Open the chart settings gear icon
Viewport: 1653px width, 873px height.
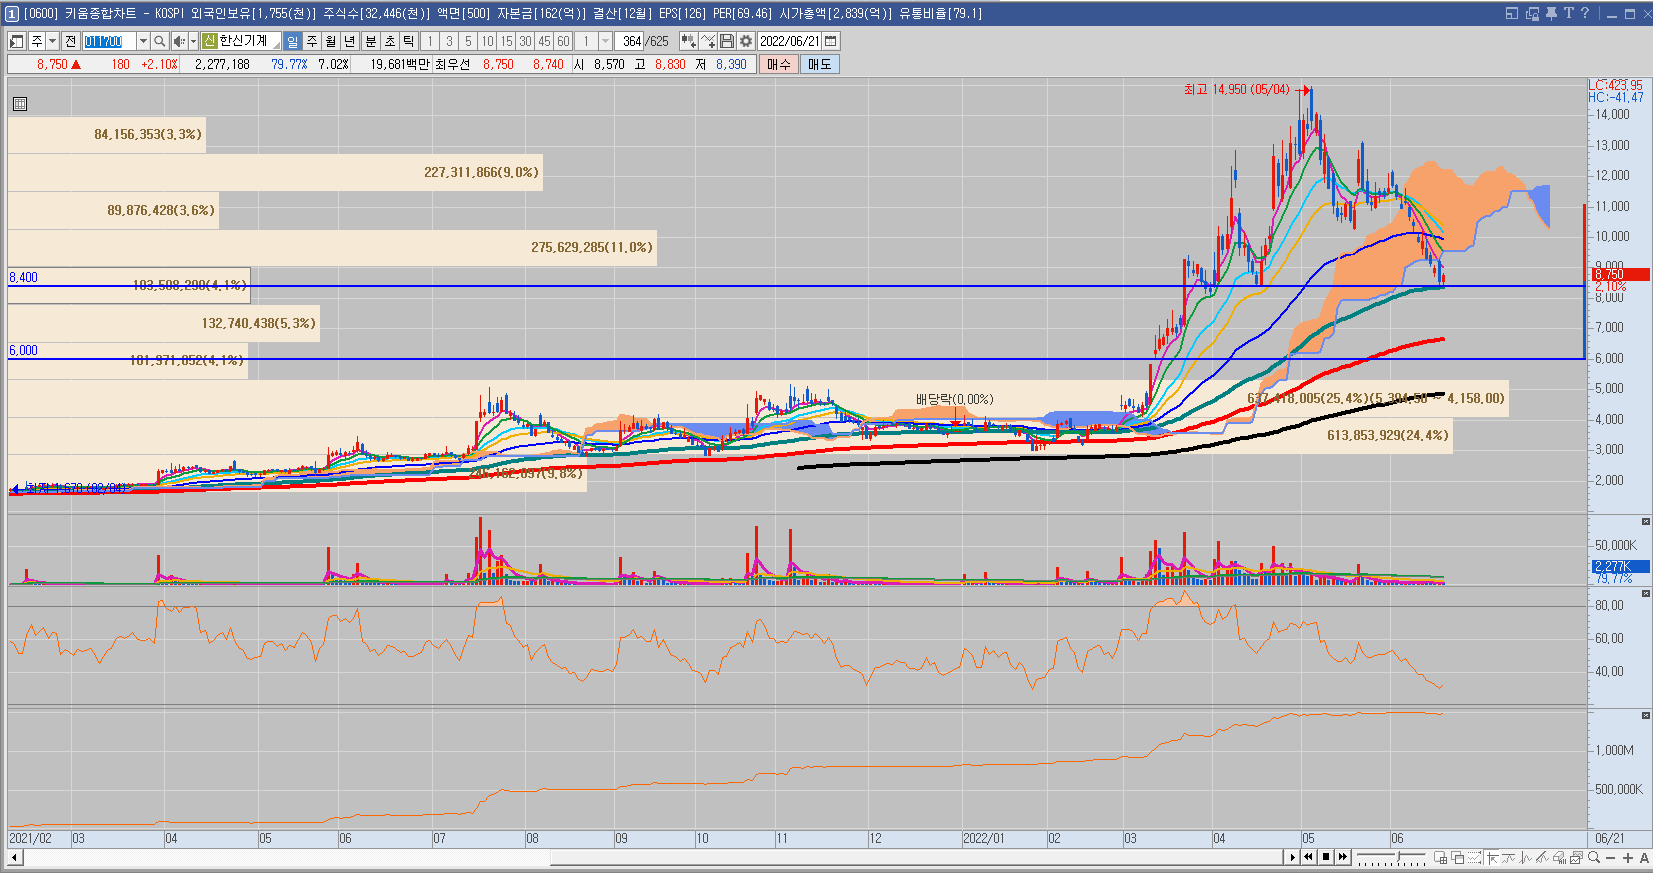[x=746, y=41]
